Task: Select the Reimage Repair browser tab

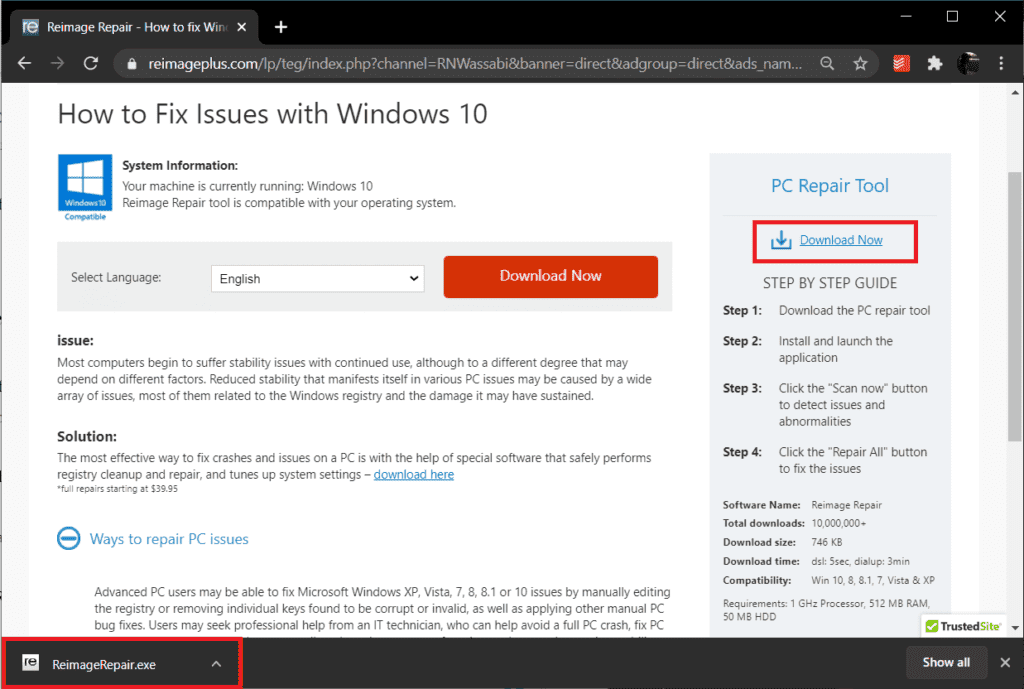Action: click(x=135, y=27)
